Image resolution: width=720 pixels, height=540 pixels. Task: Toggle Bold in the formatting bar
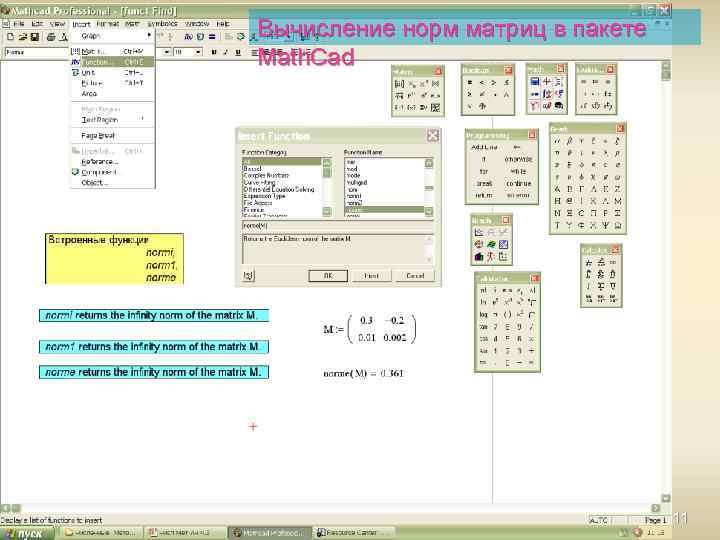(214, 52)
